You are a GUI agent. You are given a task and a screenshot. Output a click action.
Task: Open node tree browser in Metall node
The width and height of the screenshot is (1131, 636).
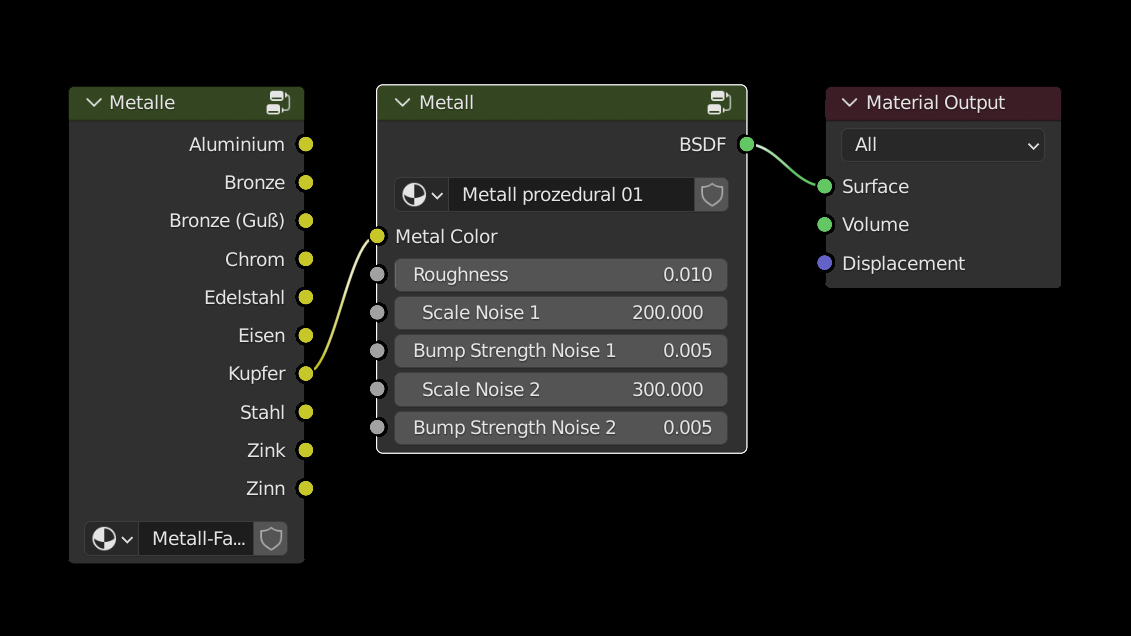coord(422,194)
